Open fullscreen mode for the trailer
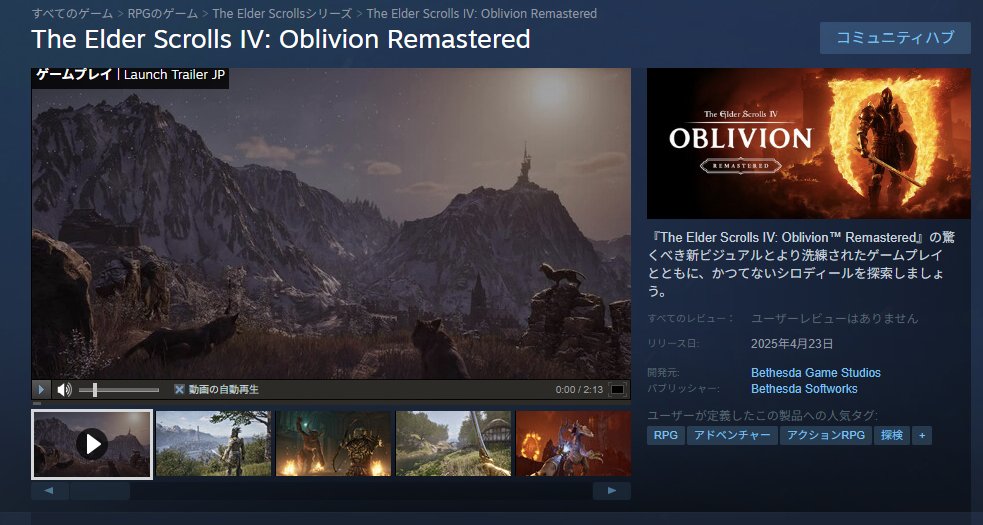The image size is (983, 525). (x=618, y=390)
